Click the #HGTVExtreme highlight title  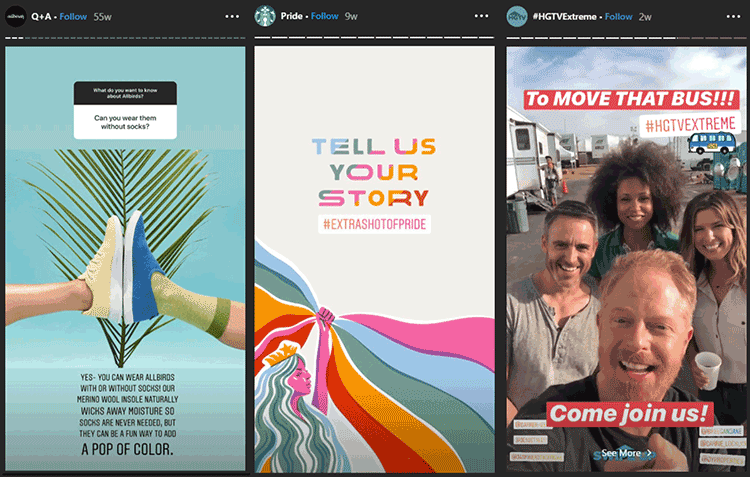[x=564, y=17]
